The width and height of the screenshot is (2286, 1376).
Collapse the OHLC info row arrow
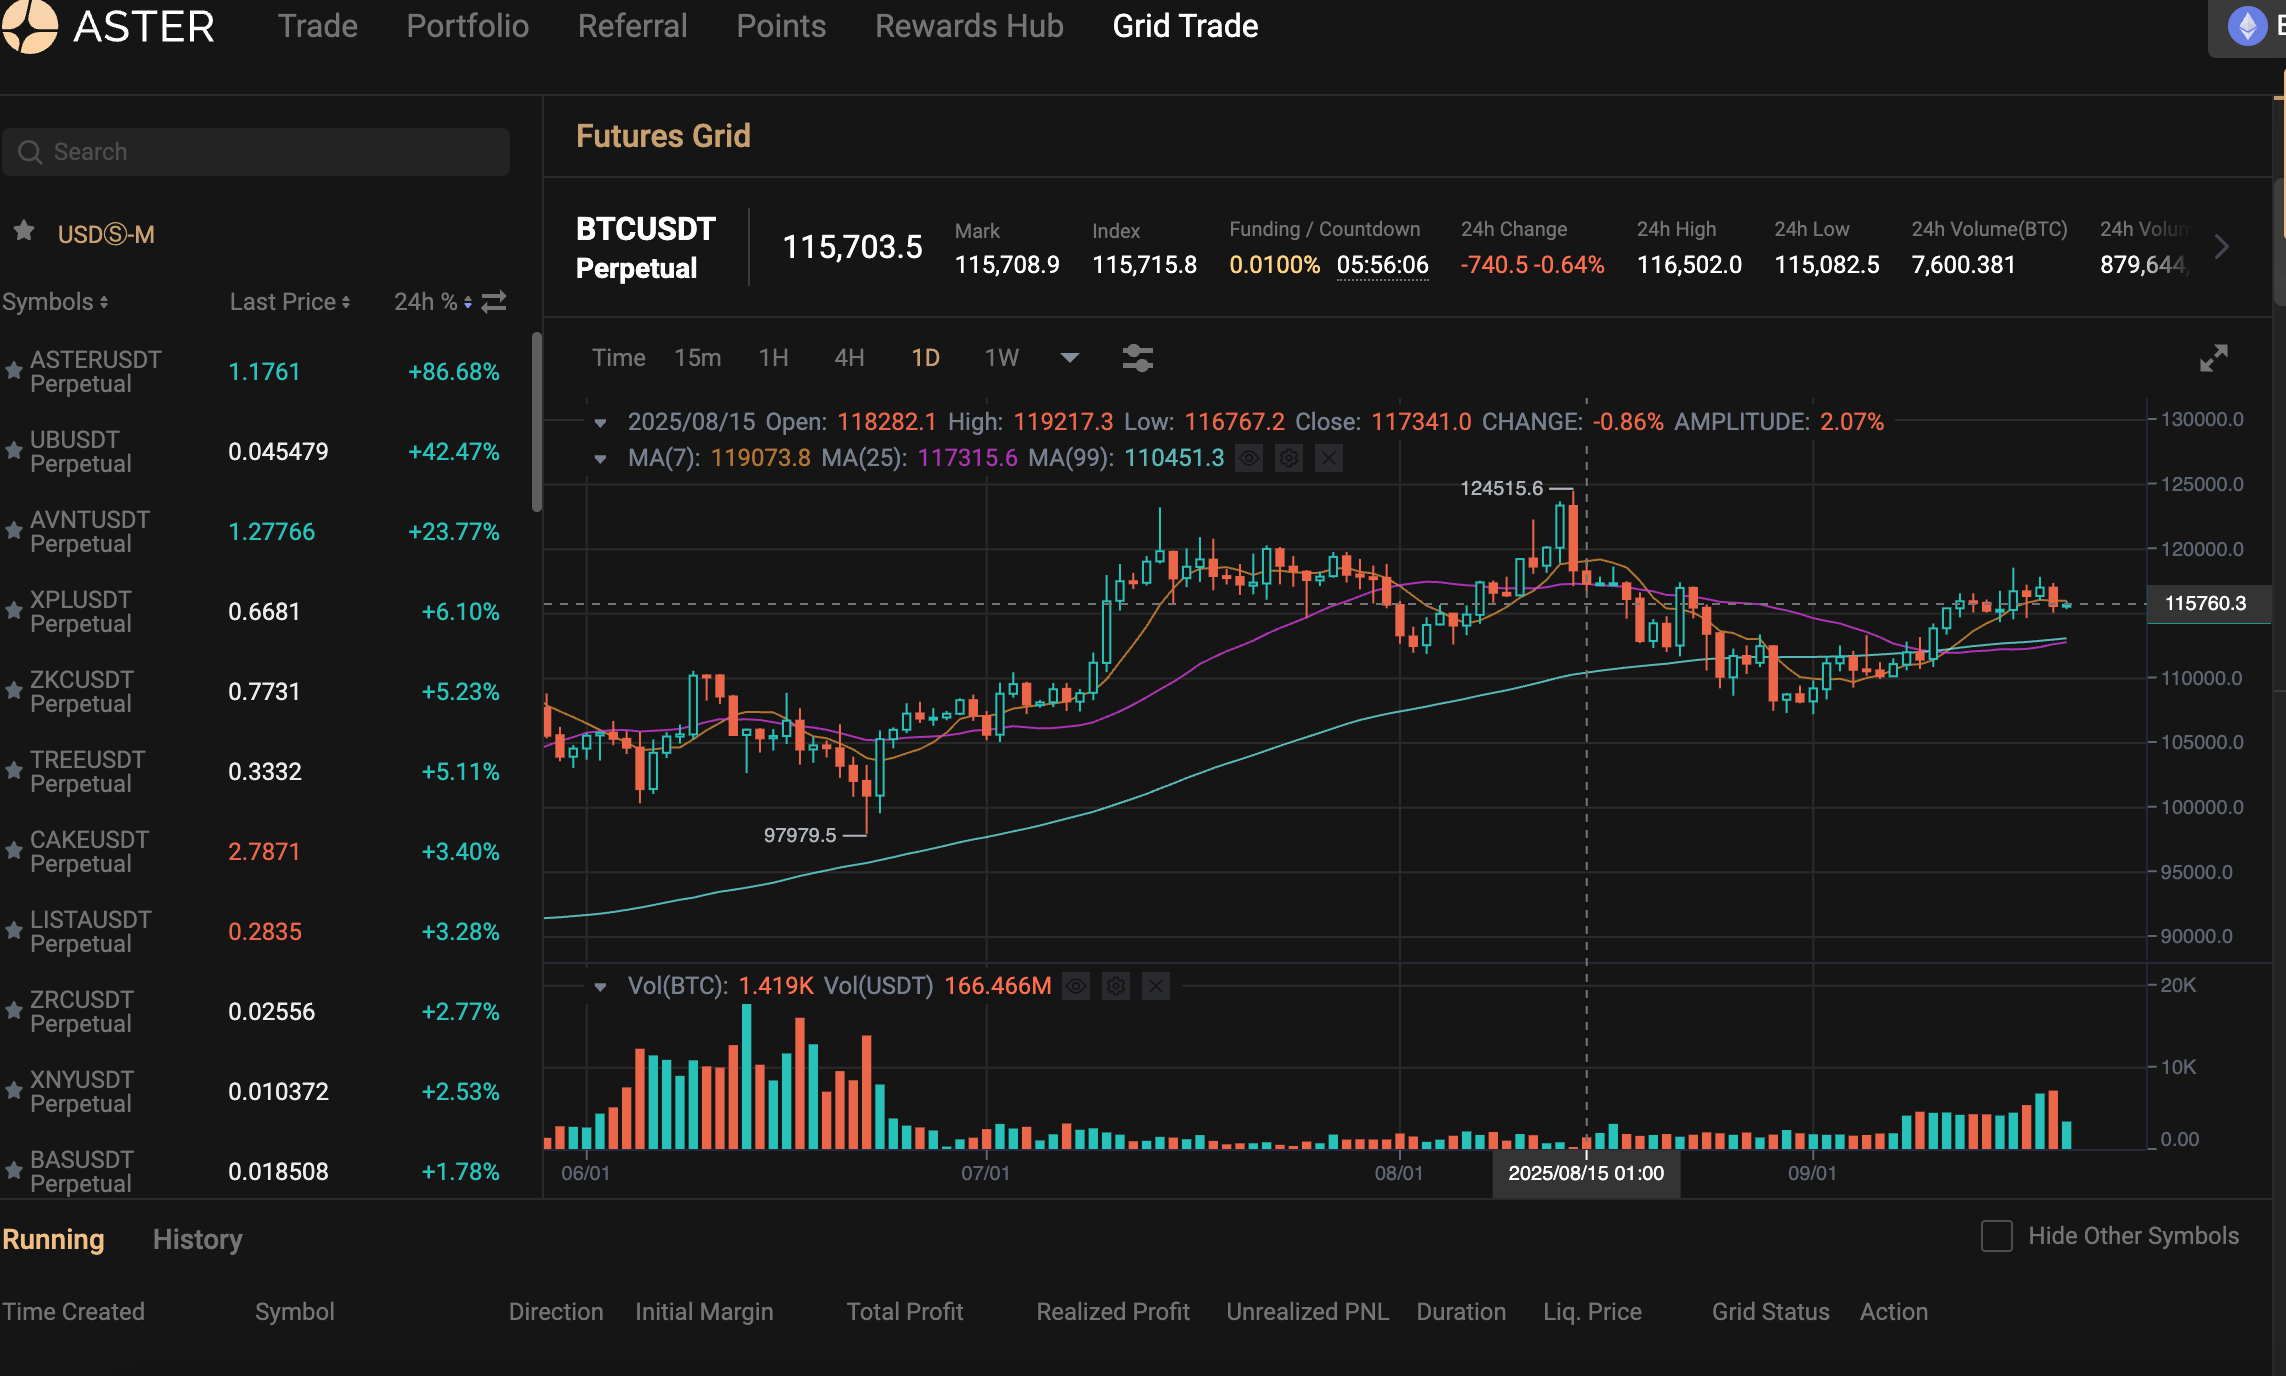600,423
